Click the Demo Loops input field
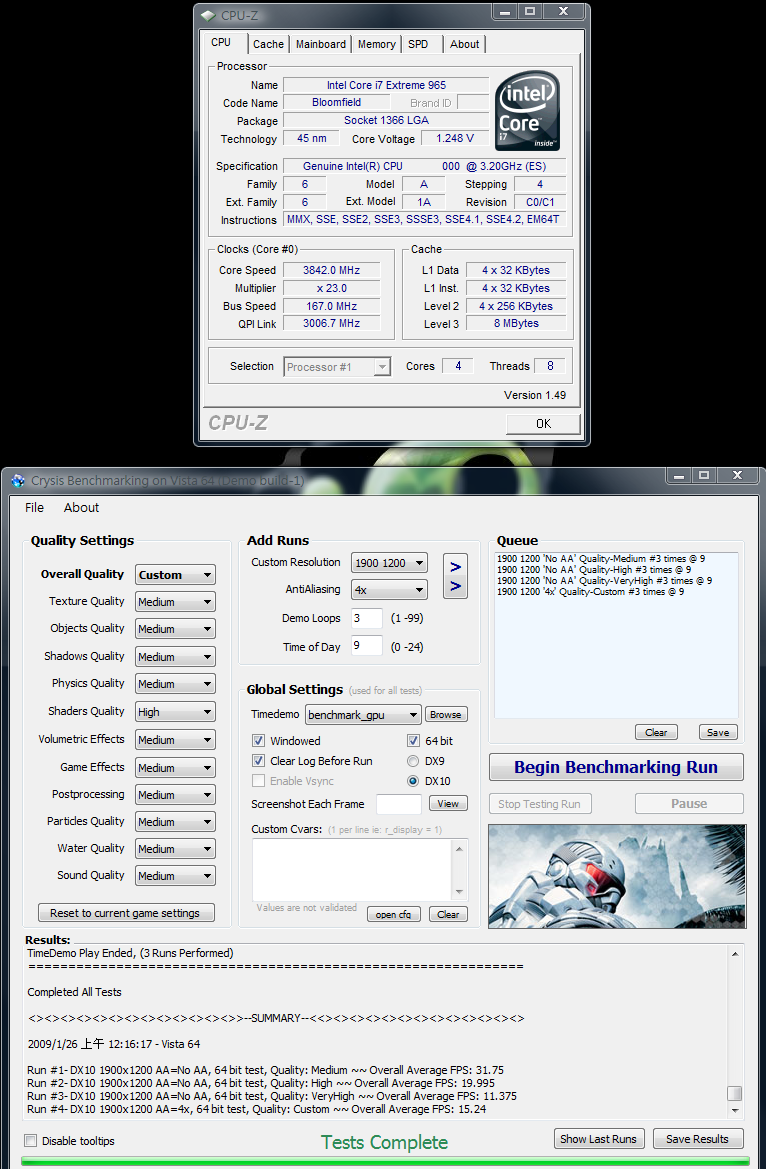The width and height of the screenshot is (766, 1169). pyautogui.click(x=366, y=619)
